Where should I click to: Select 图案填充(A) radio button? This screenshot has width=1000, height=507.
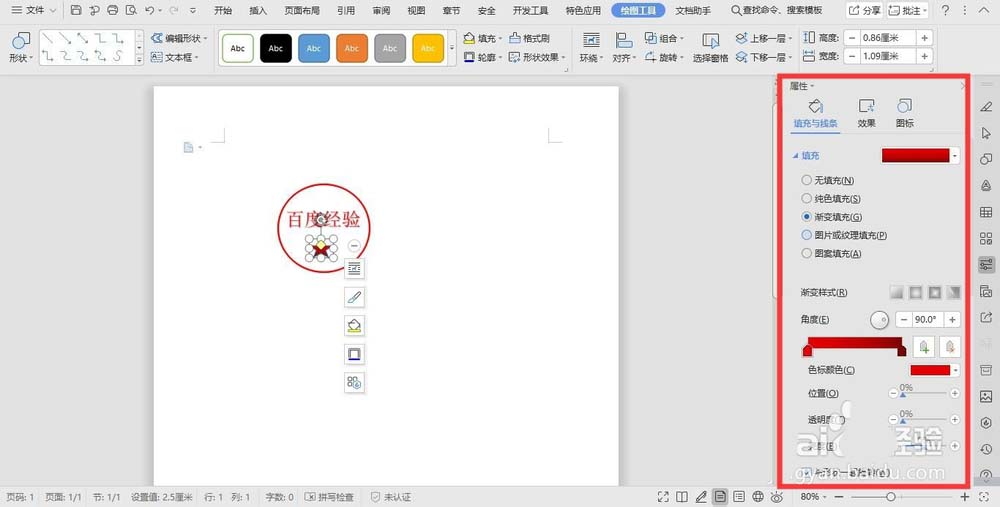807,253
